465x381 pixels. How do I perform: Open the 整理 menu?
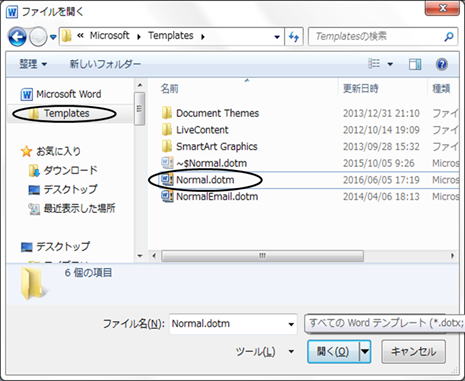(x=33, y=64)
